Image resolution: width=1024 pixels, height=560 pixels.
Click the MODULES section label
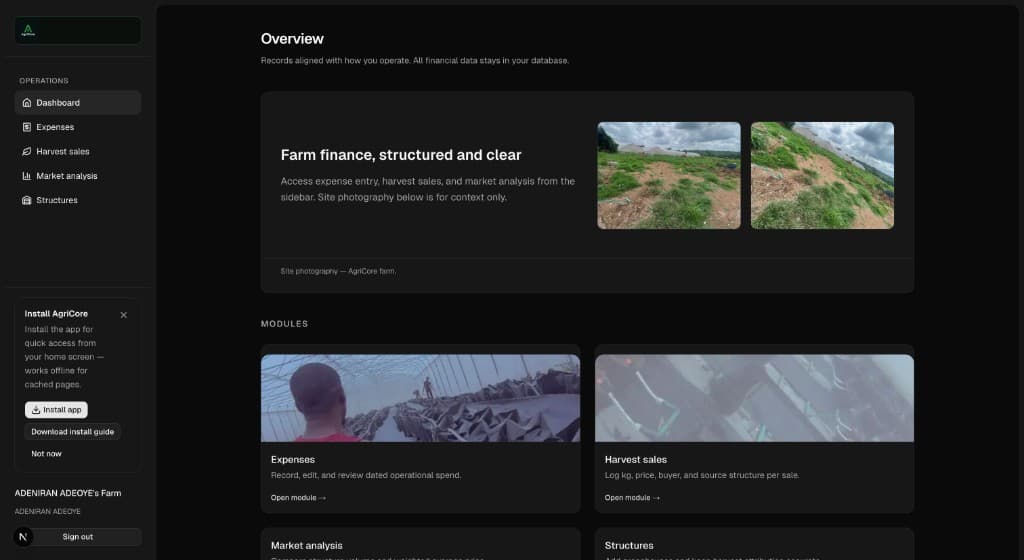pyautogui.click(x=284, y=324)
